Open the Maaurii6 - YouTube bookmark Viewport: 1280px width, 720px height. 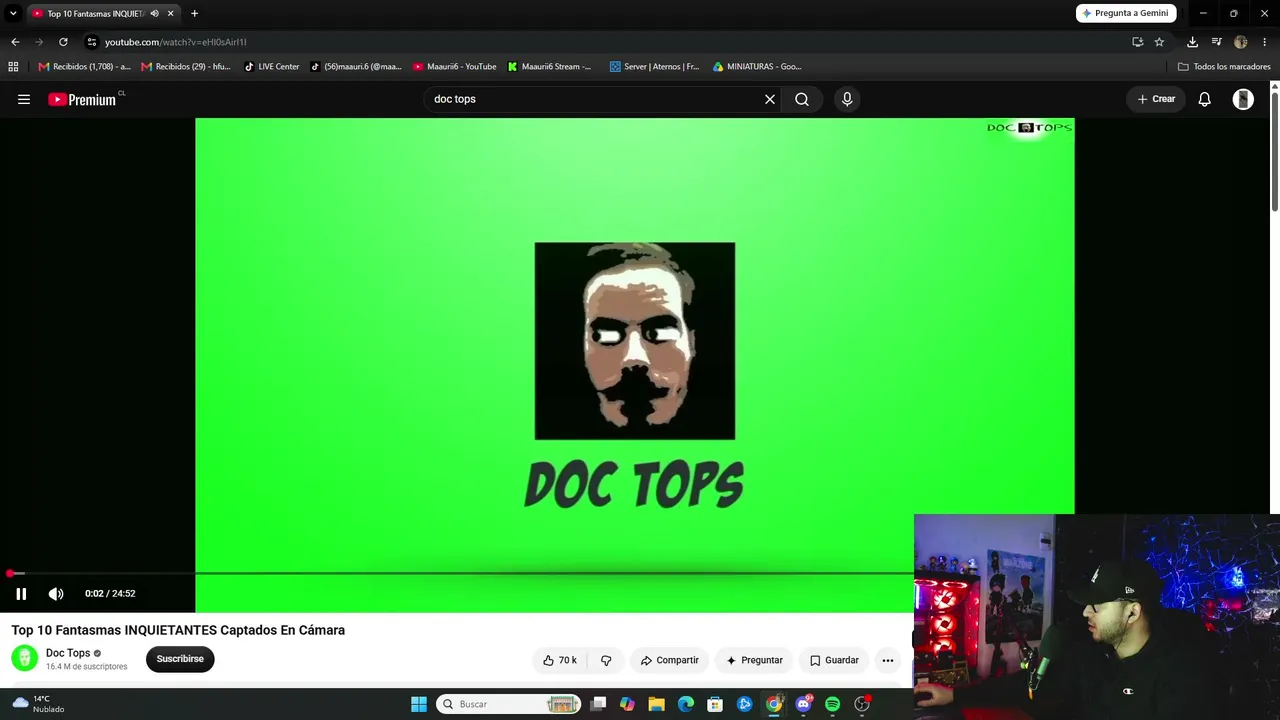pyautogui.click(x=455, y=67)
